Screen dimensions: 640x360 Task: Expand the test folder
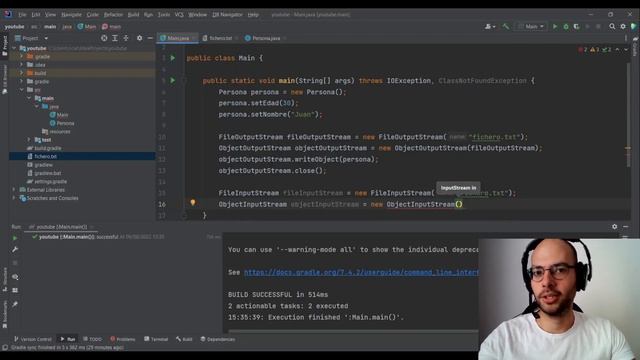[29, 140]
